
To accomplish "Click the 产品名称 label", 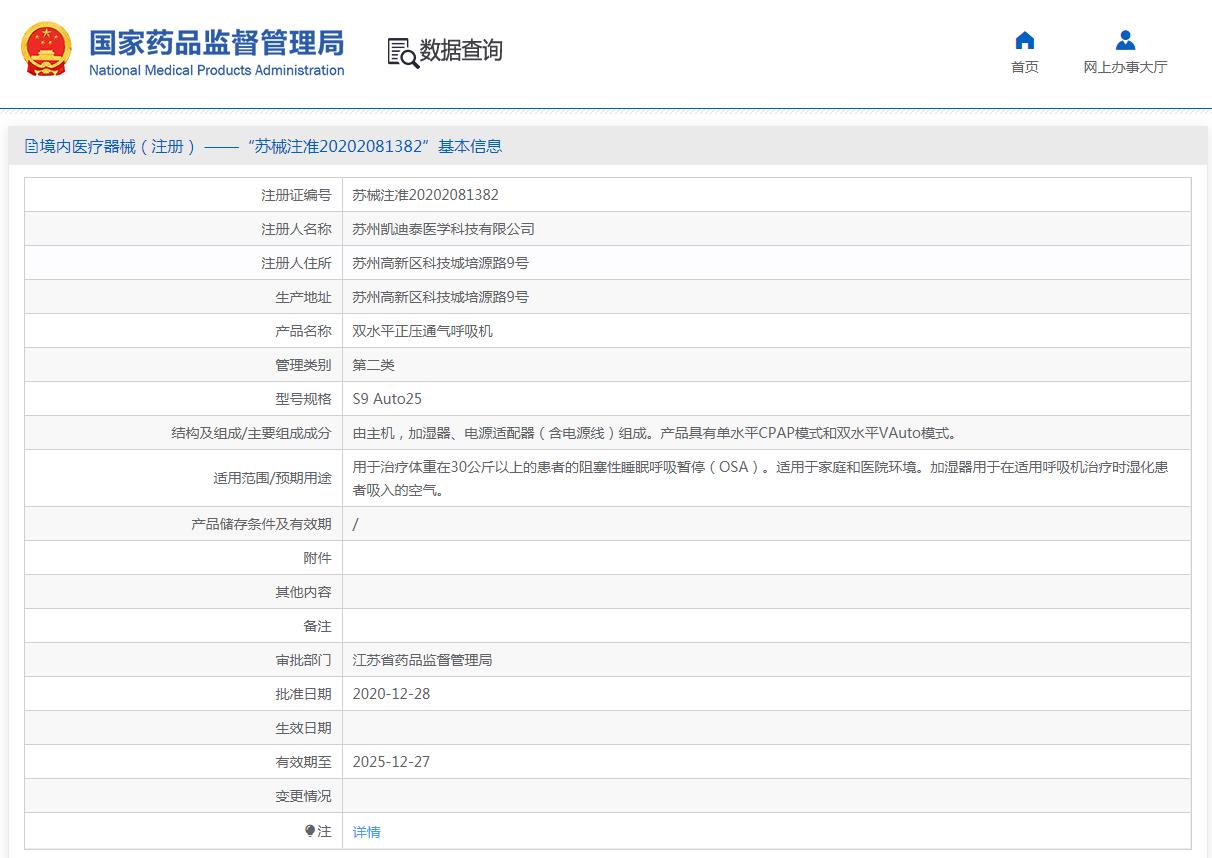I will 303,331.
